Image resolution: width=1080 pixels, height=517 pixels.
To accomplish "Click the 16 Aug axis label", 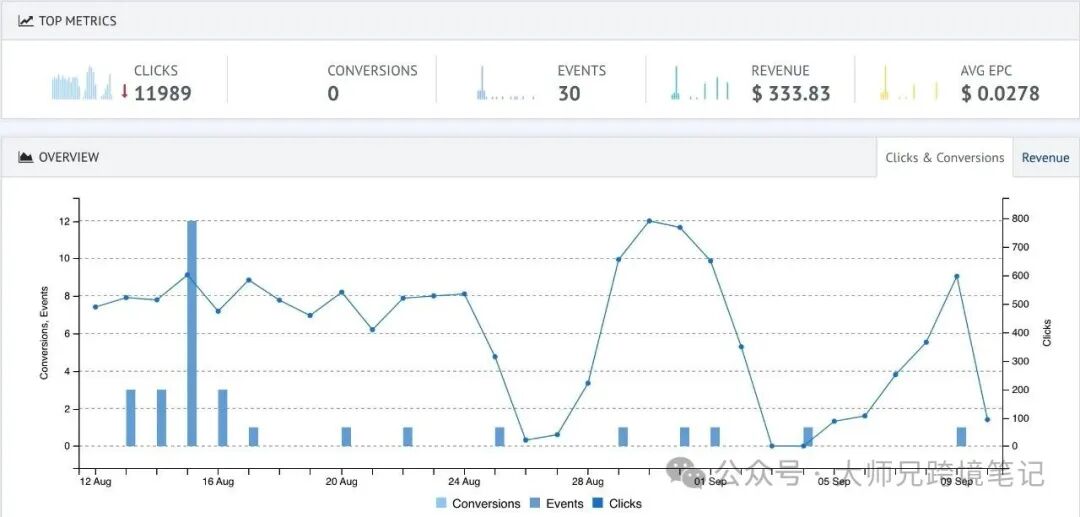I will point(218,481).
